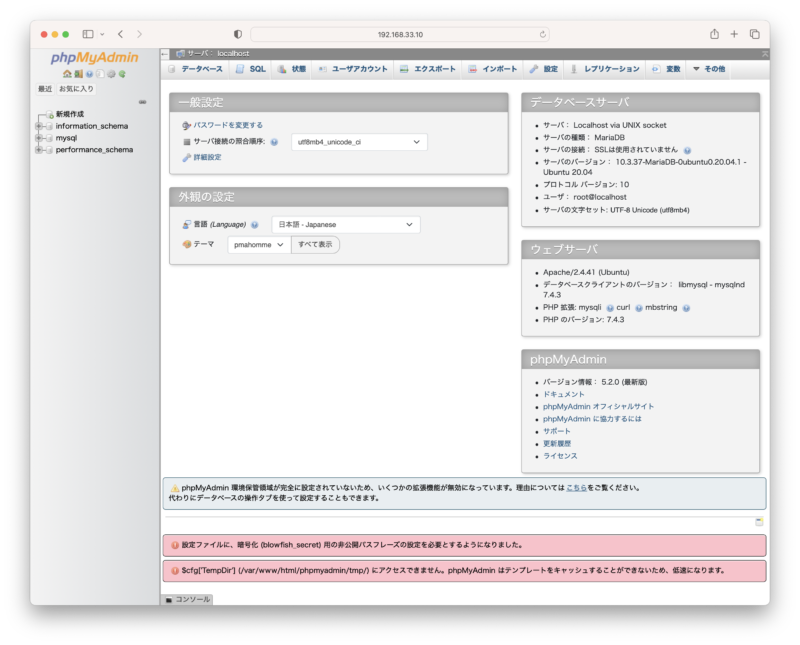Image resolution: width=800 pixels, height=645 pixels.
Task: Click the home icon under the phpMyAdmin logo
Action: point(67,74)
